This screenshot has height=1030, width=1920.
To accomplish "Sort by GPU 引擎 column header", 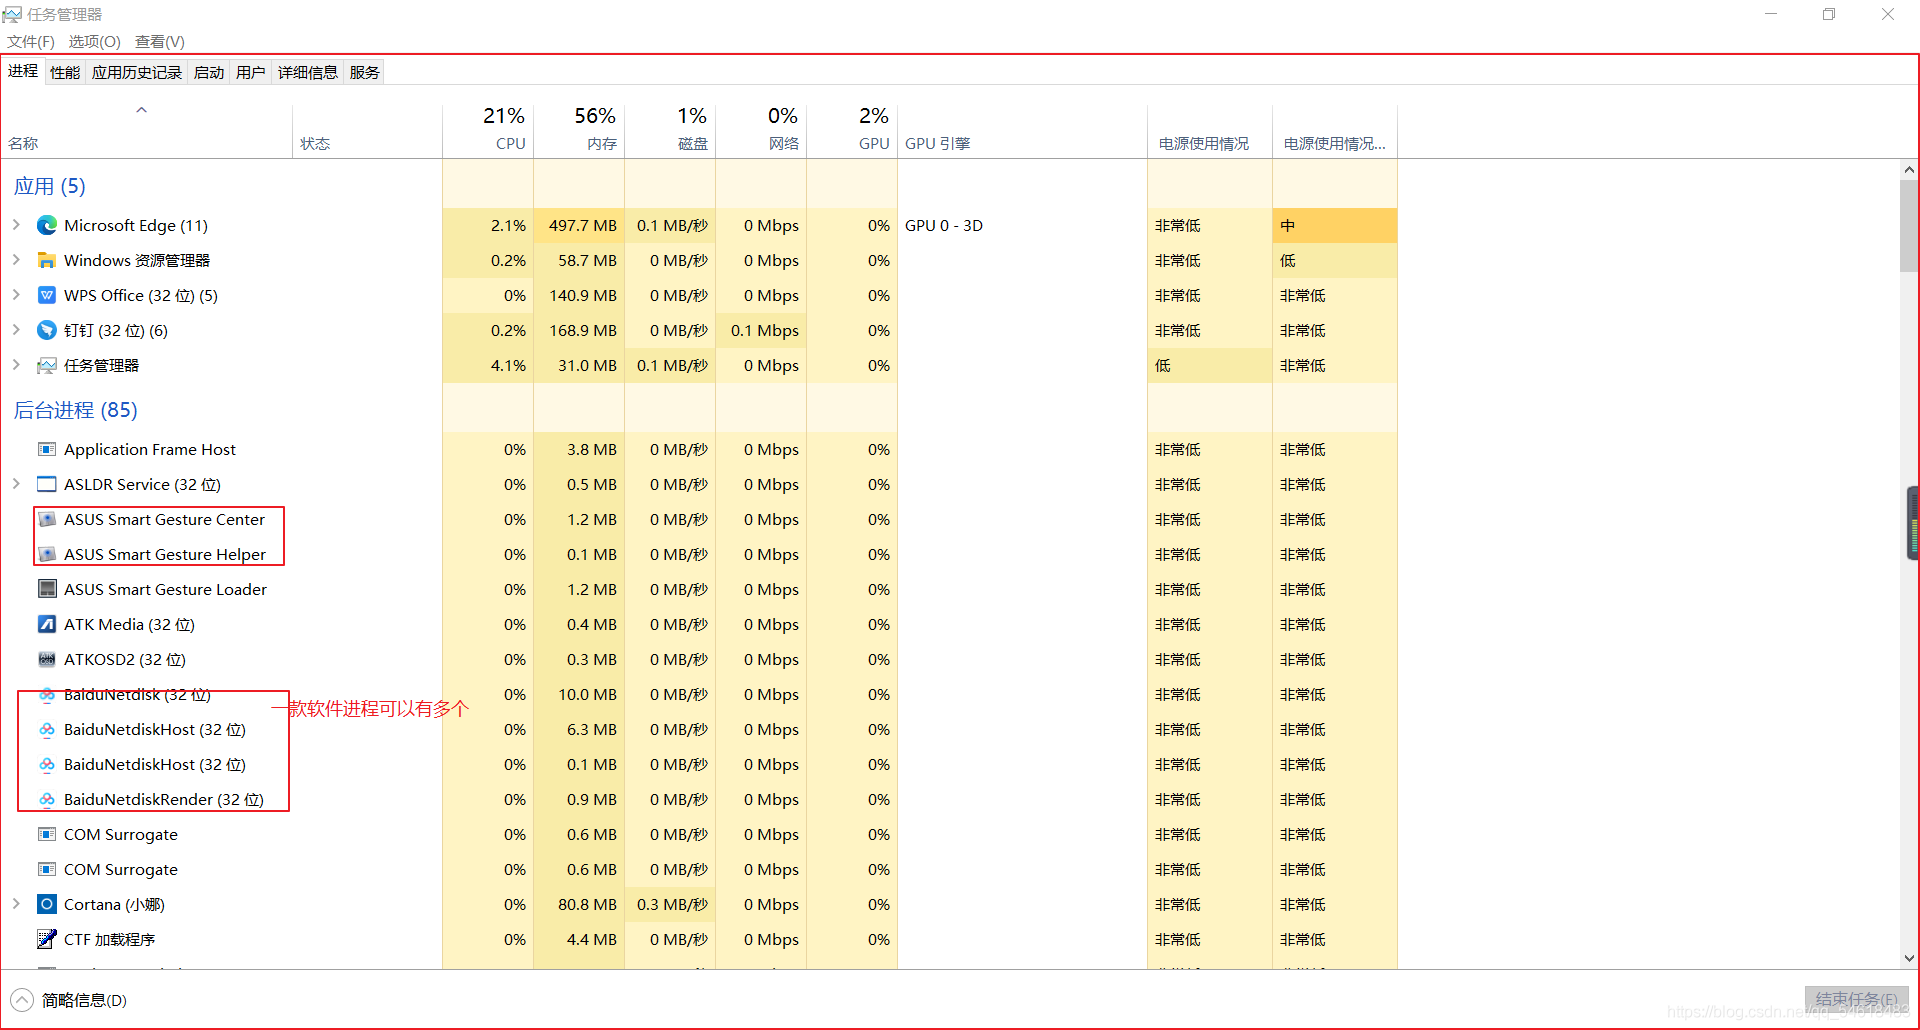I will tap(1022, 131).
